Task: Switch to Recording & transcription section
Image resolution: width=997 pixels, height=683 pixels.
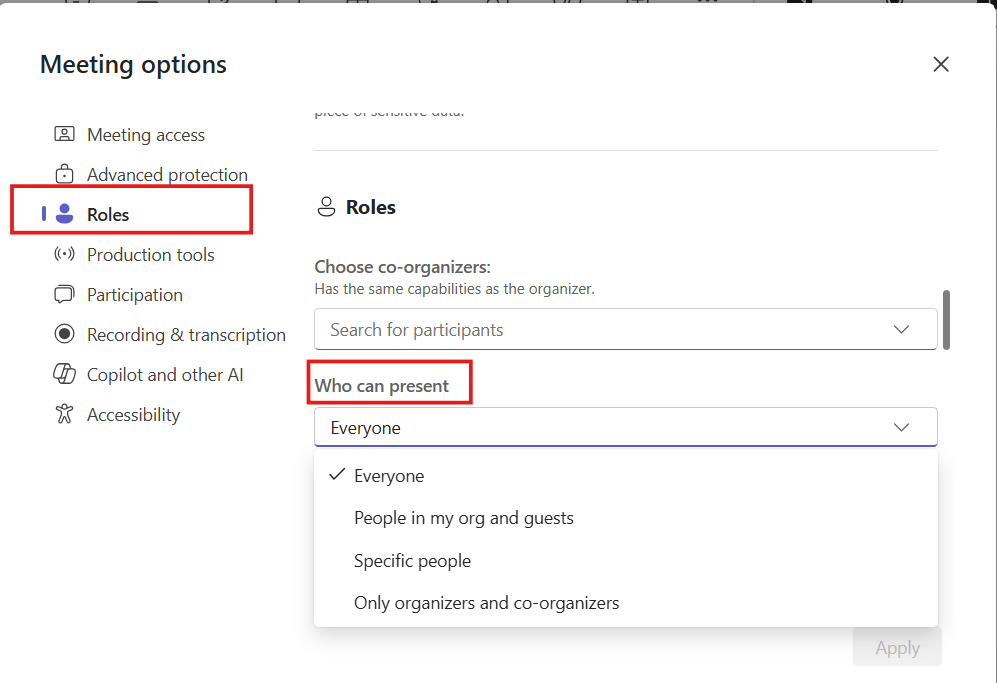Action: (x=186, y=335)
